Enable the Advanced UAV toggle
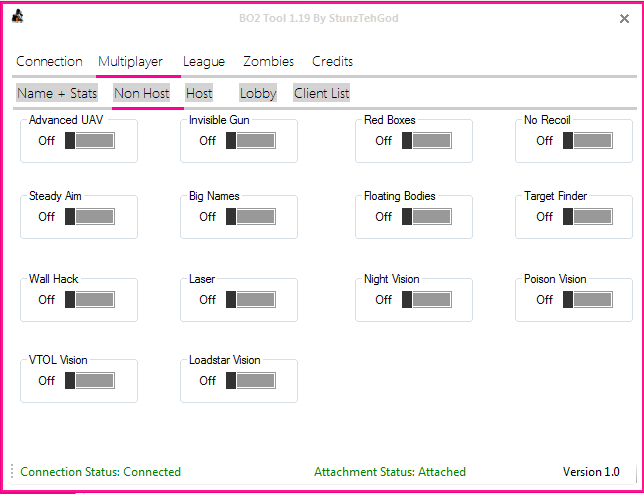Viewport: 644px width, 494px height. click(90, 141)
